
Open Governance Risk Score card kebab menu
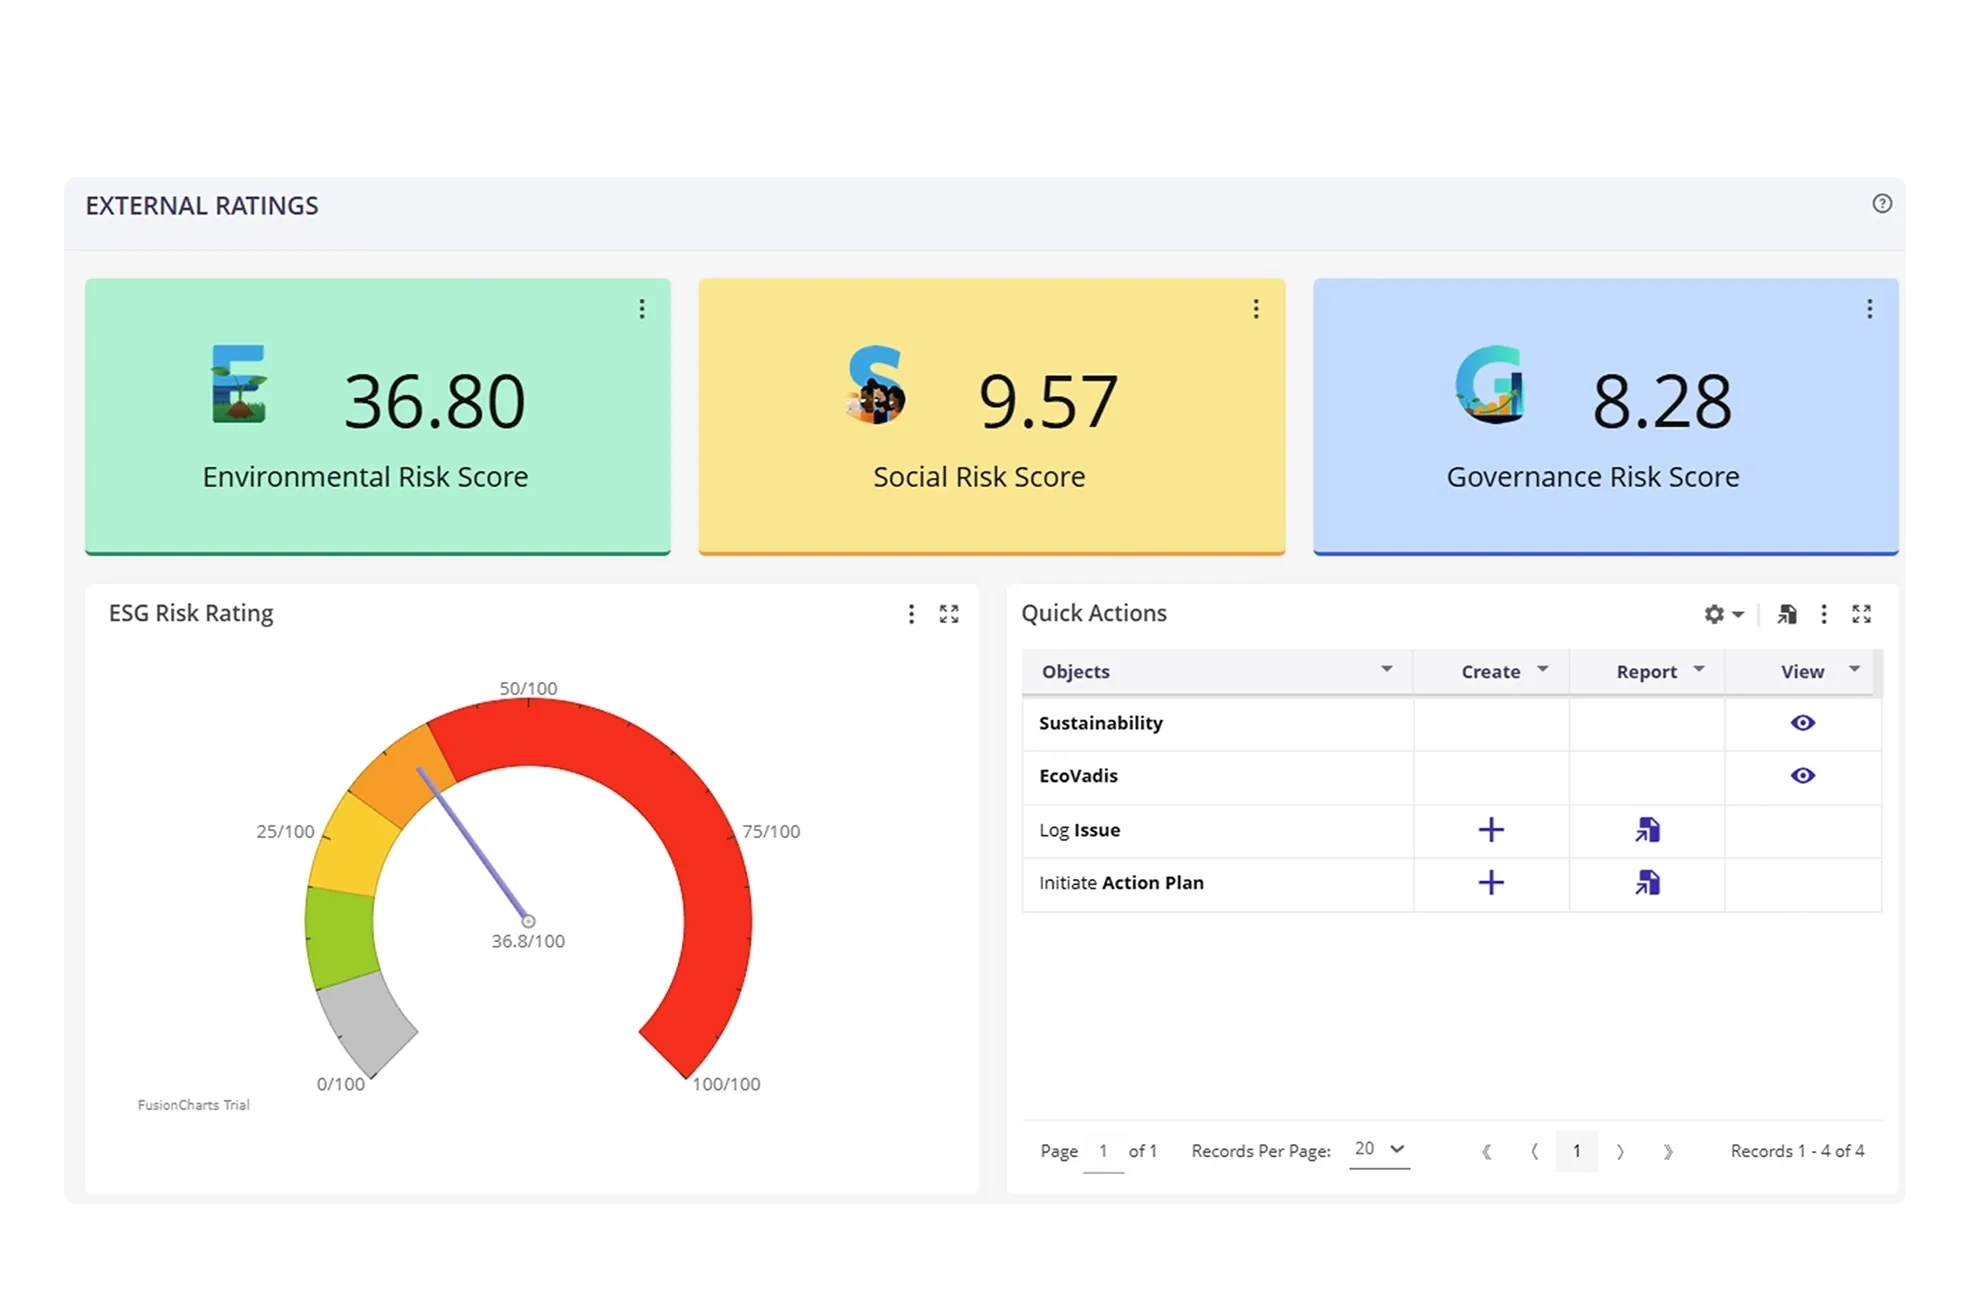[1869, 309]
